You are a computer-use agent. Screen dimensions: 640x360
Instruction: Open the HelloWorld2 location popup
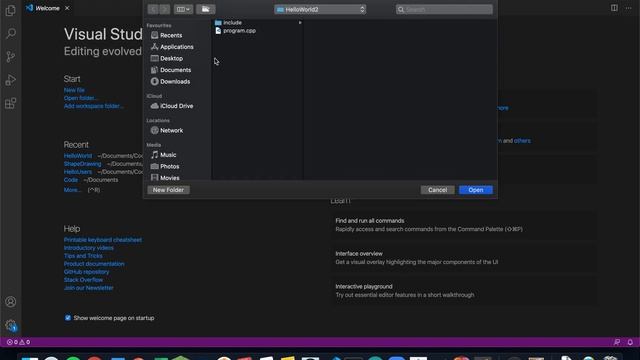click(320, 9)
